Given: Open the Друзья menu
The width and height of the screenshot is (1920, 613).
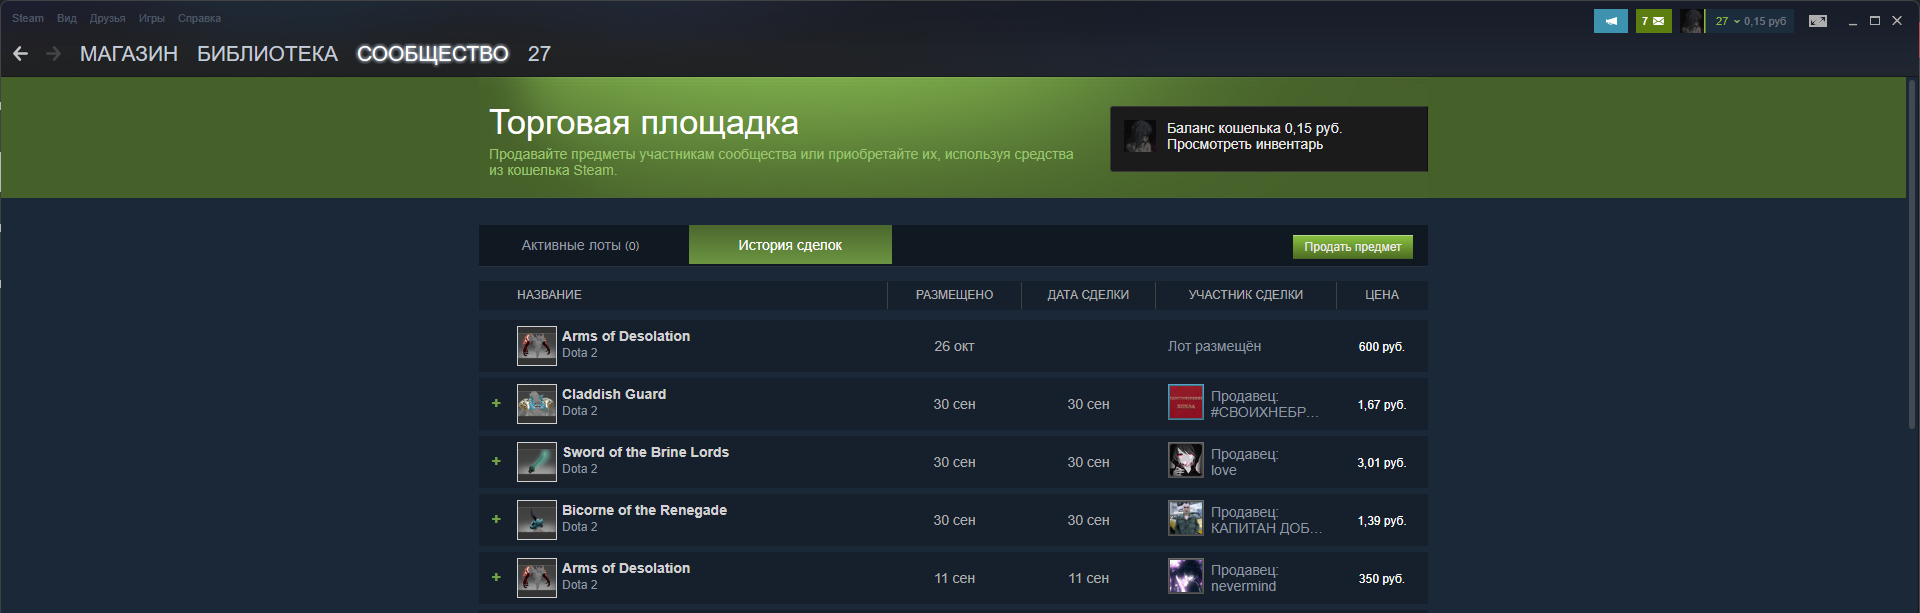Looking at the screenshot, I should click(107, 18).
